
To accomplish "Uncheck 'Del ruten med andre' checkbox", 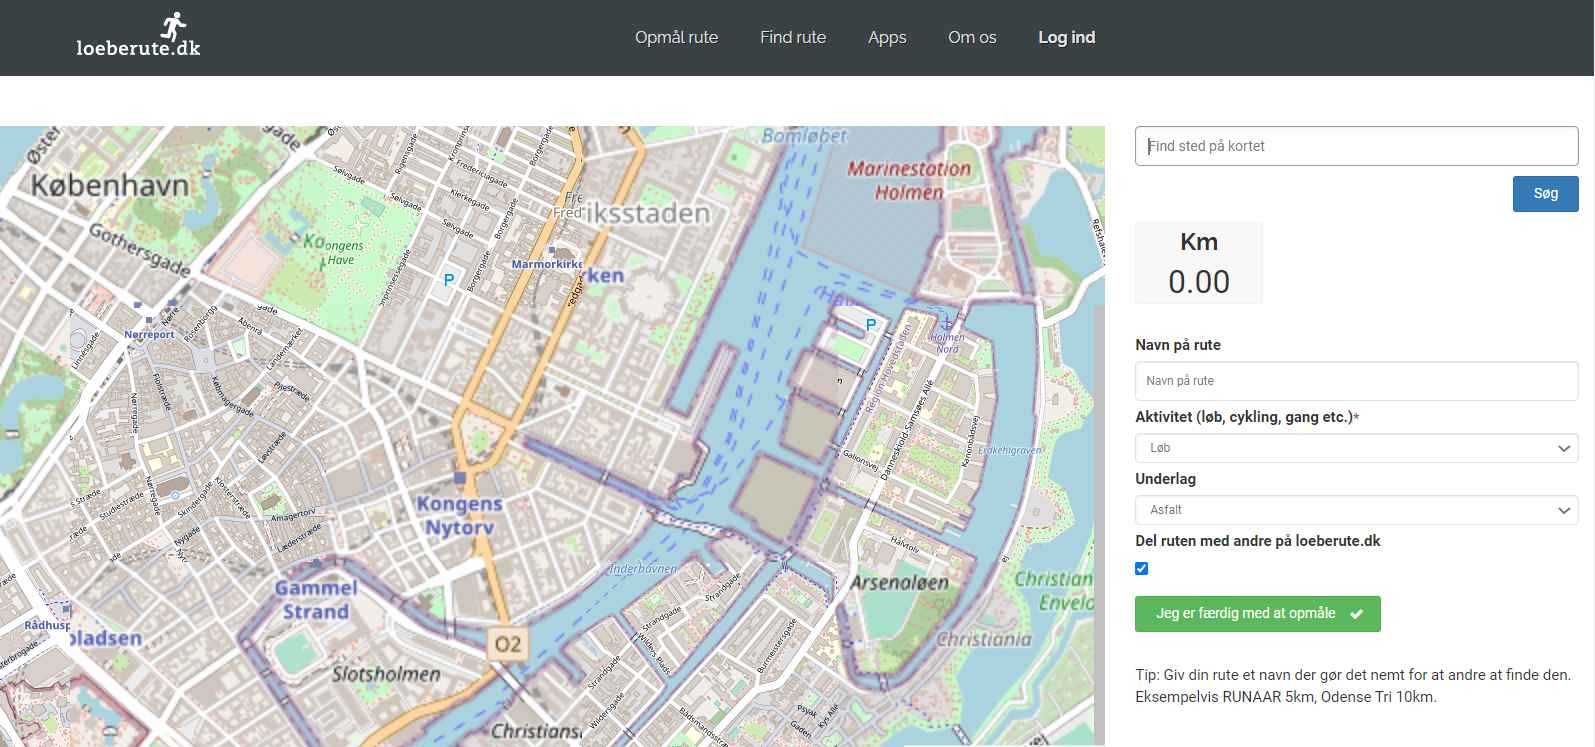I will coord(1142,569).
